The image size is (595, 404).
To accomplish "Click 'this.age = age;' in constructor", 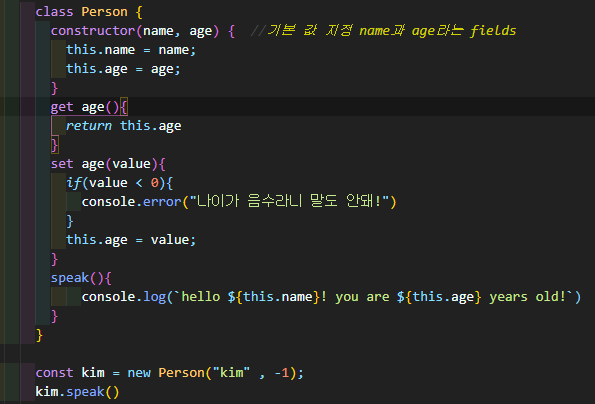I will tap(123, 69).
